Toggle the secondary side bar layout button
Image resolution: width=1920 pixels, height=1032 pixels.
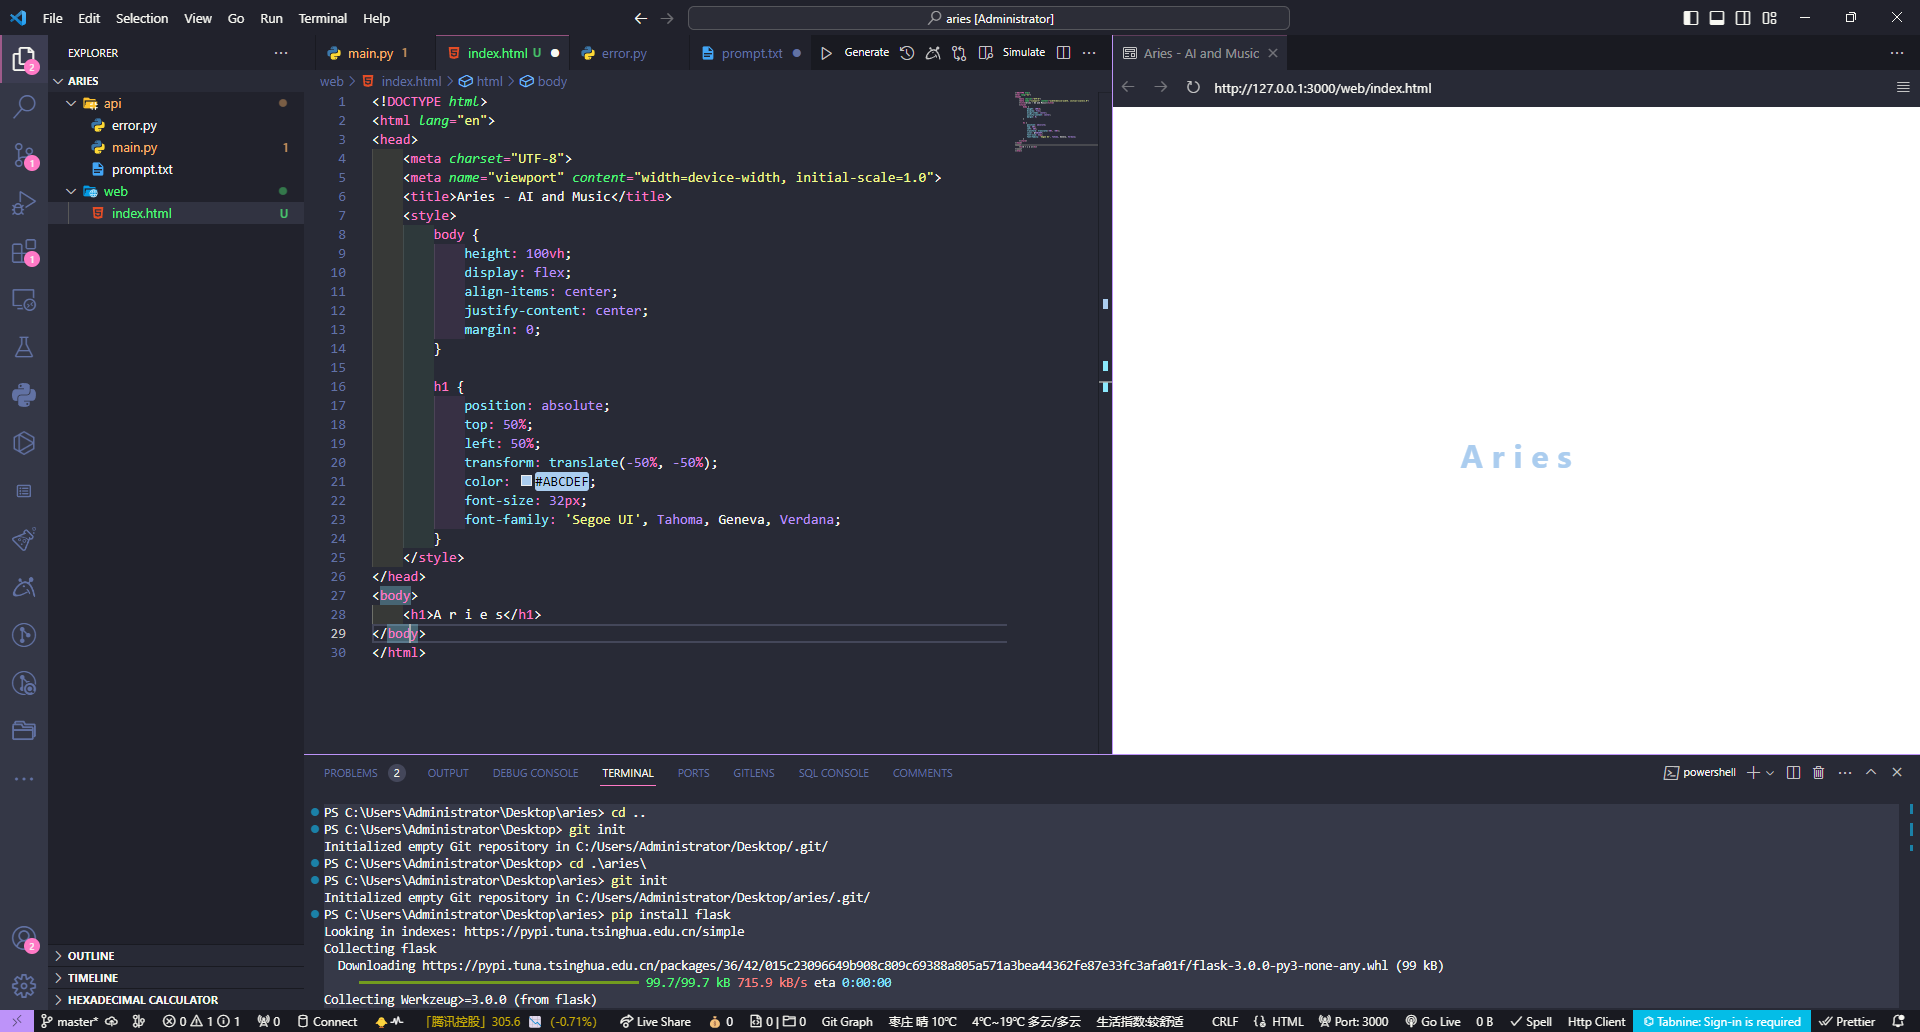tap(1743, 18)
